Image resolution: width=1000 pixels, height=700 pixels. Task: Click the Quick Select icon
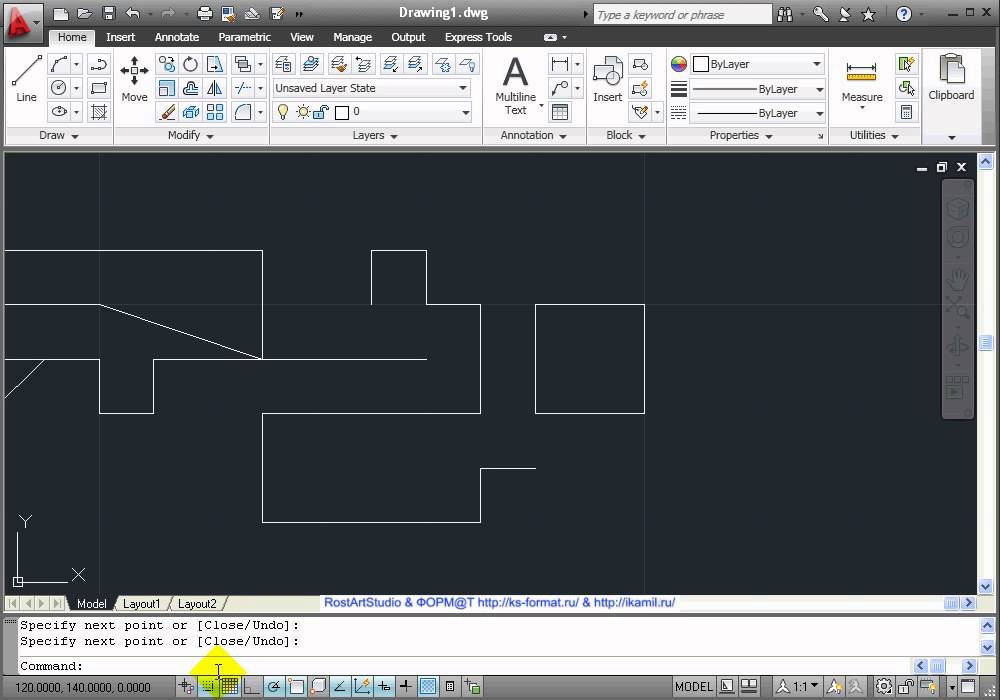pyautogui.click(x=906, y=64)
